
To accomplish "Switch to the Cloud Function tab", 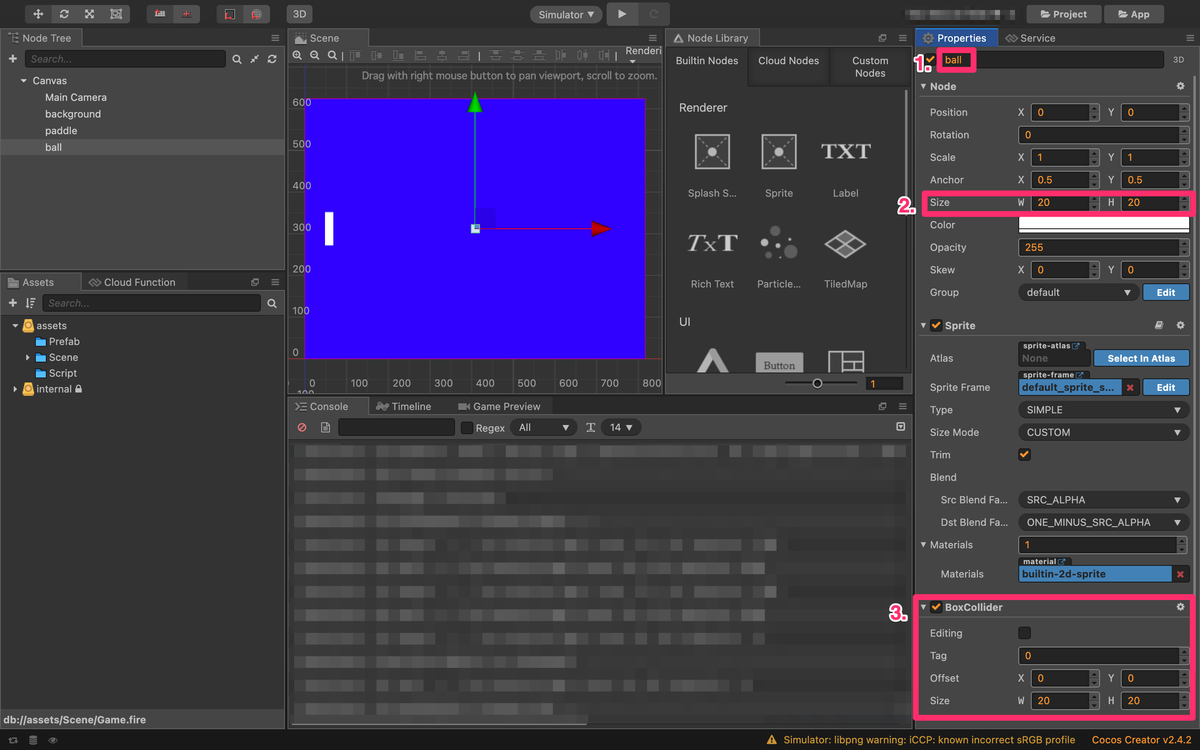I will pos(132,282).
